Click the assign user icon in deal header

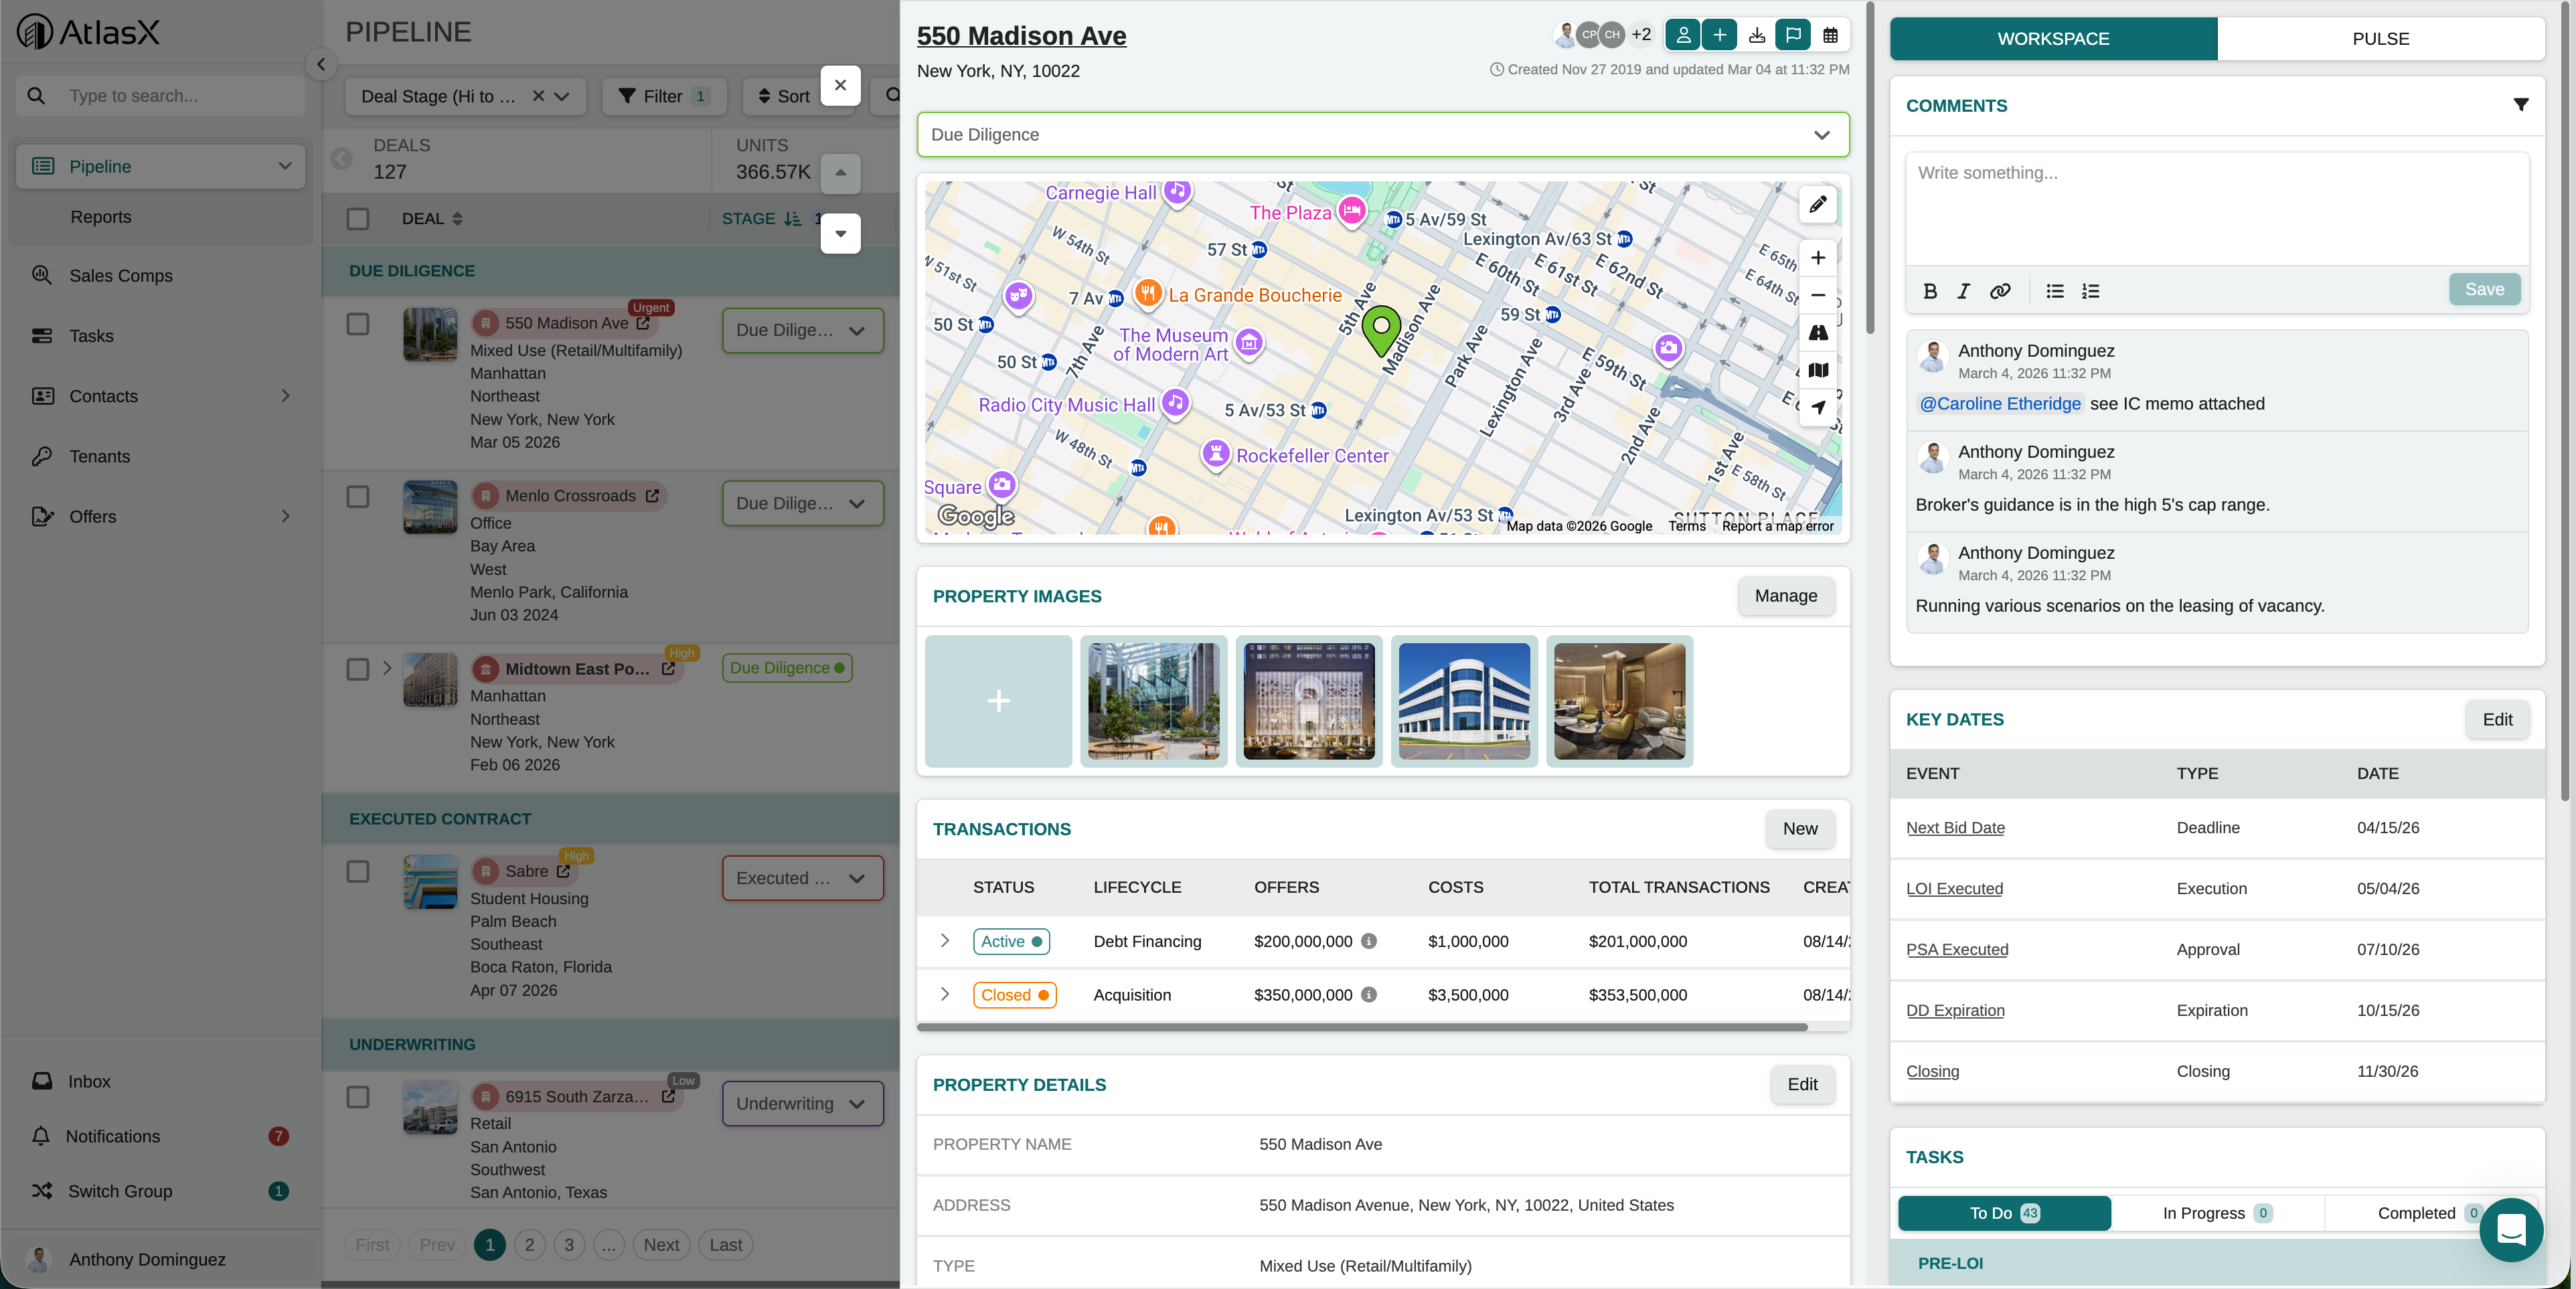[x=1683, y=35]
